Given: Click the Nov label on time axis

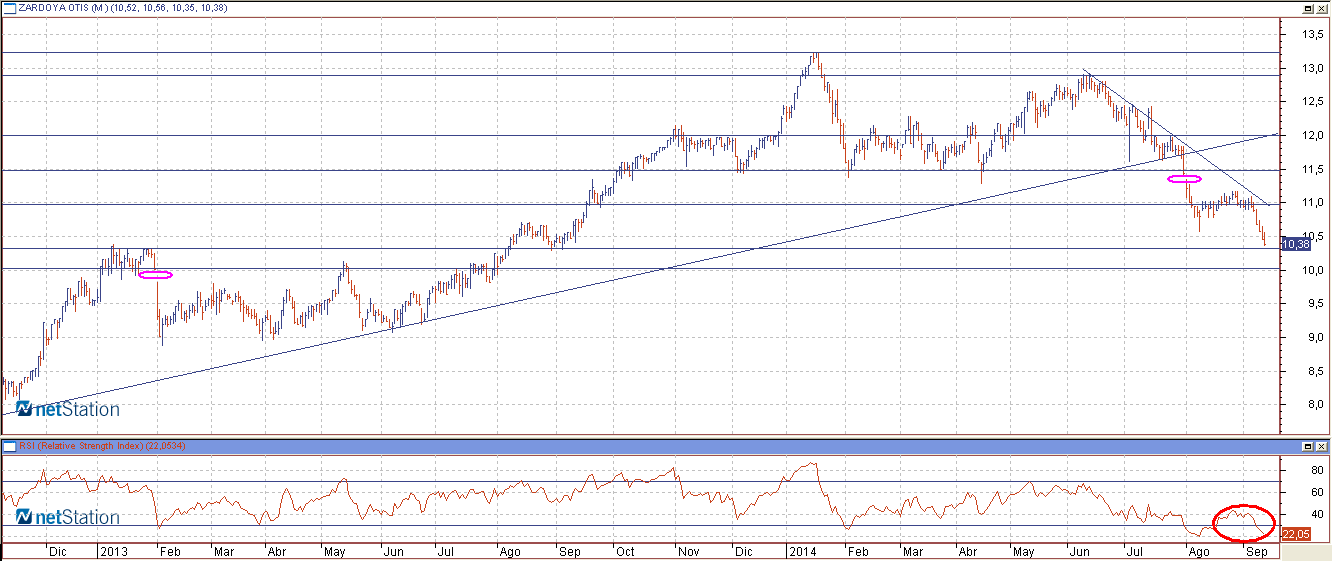Looking at the screenshot, I should click(687, 552).
